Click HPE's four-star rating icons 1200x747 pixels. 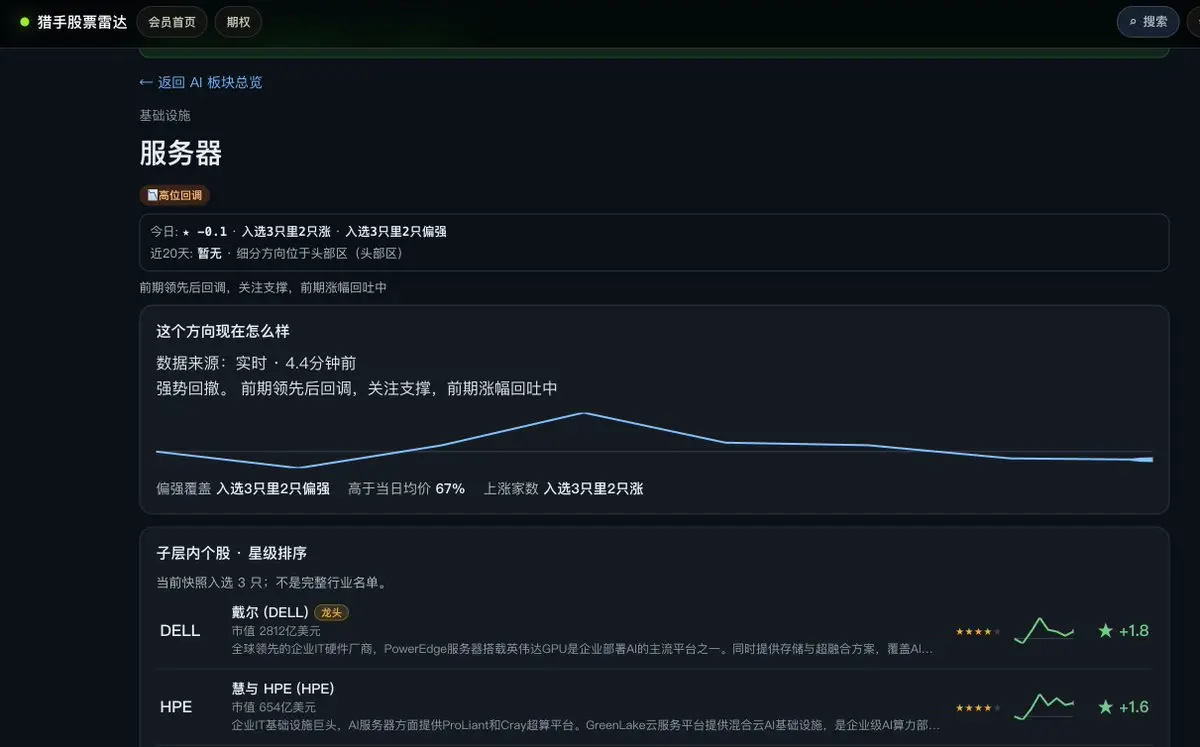[x=977, y=707]
